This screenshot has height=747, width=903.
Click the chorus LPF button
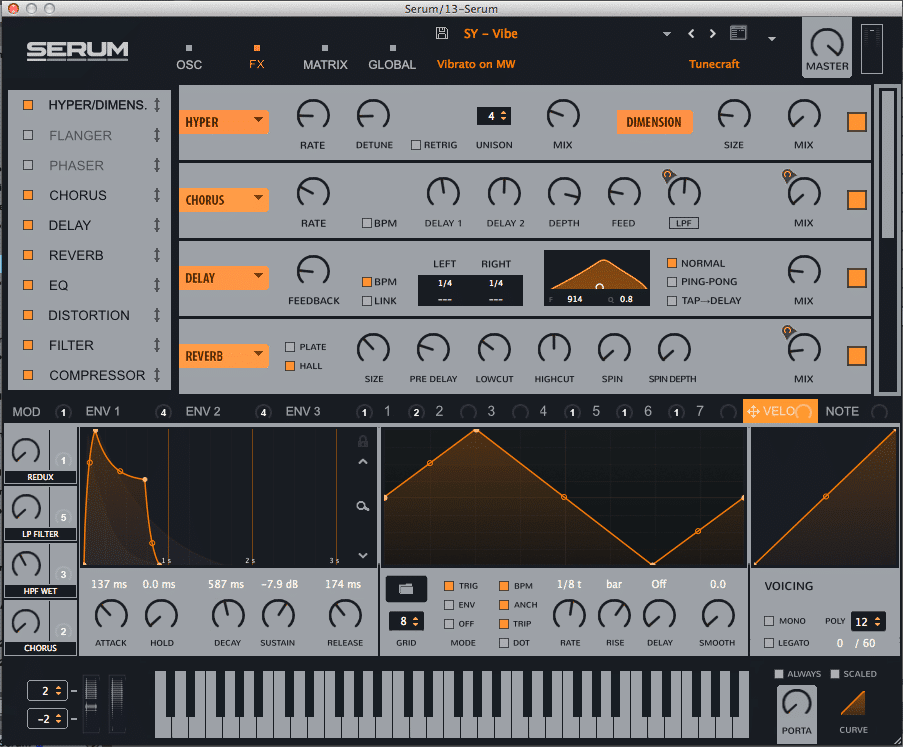(684, 223)
